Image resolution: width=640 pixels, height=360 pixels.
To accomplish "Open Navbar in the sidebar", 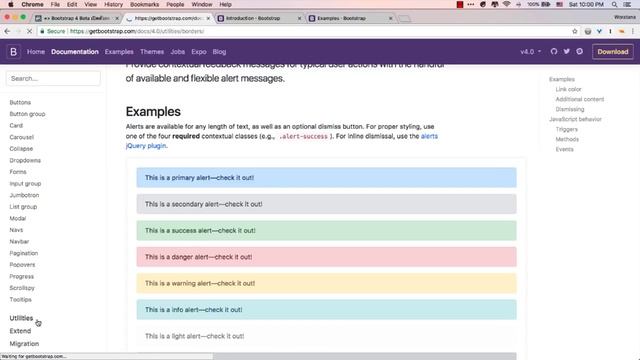I will pos(19,242).
